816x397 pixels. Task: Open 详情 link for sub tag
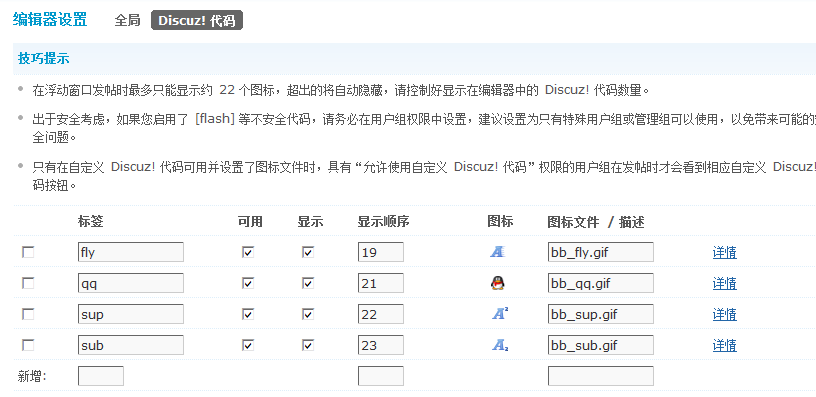tap(724, 345)
